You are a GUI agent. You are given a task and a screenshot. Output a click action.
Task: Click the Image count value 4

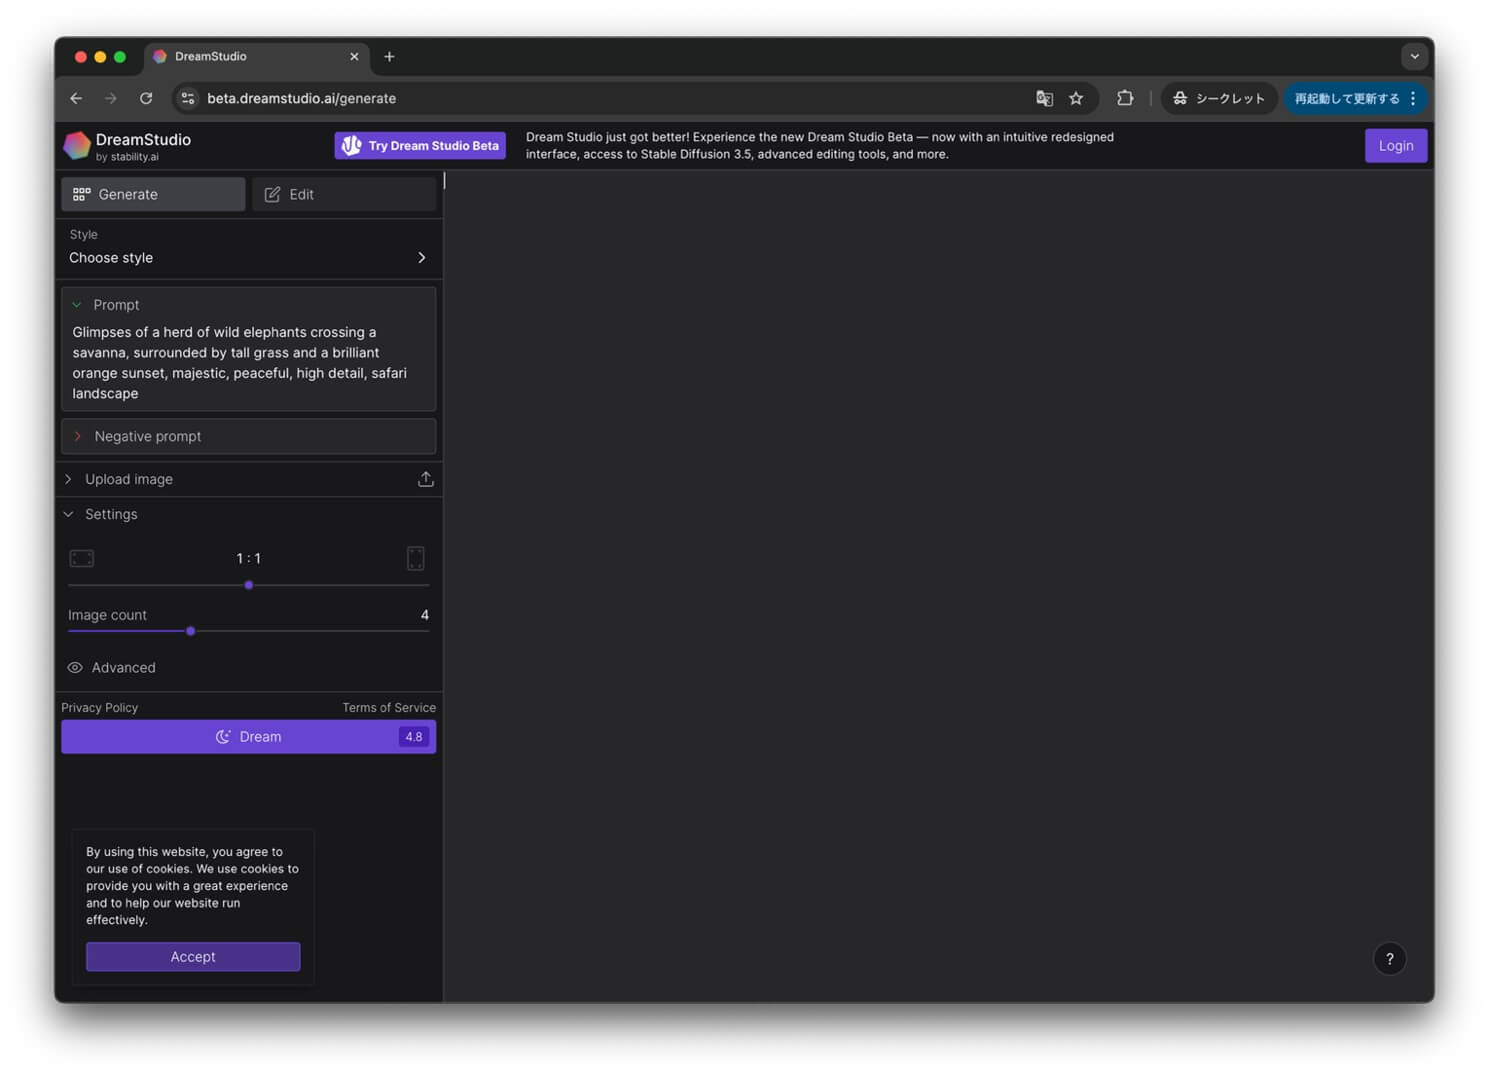(425, 615)
